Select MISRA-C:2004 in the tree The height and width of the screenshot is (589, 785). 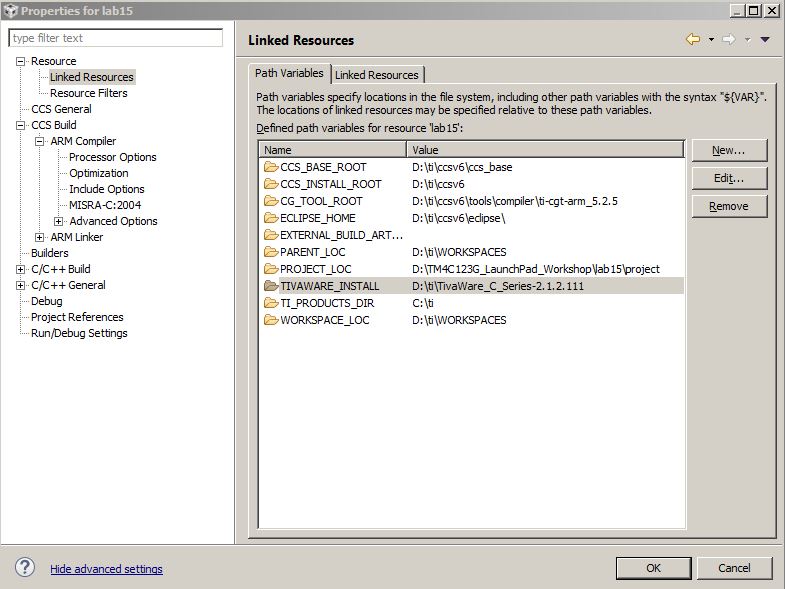(105, 205)
